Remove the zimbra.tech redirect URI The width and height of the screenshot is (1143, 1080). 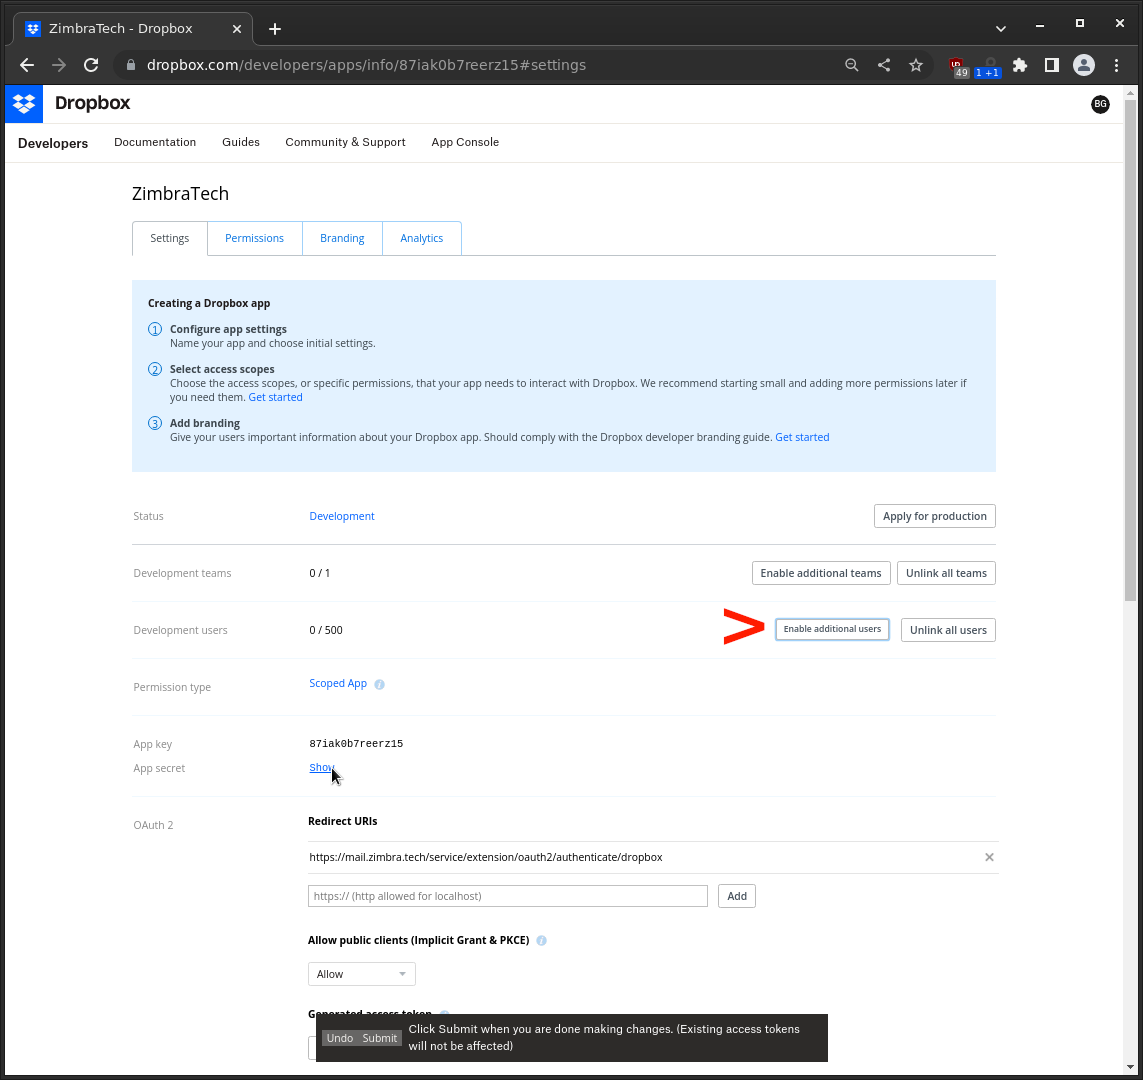tap(989, 857)
